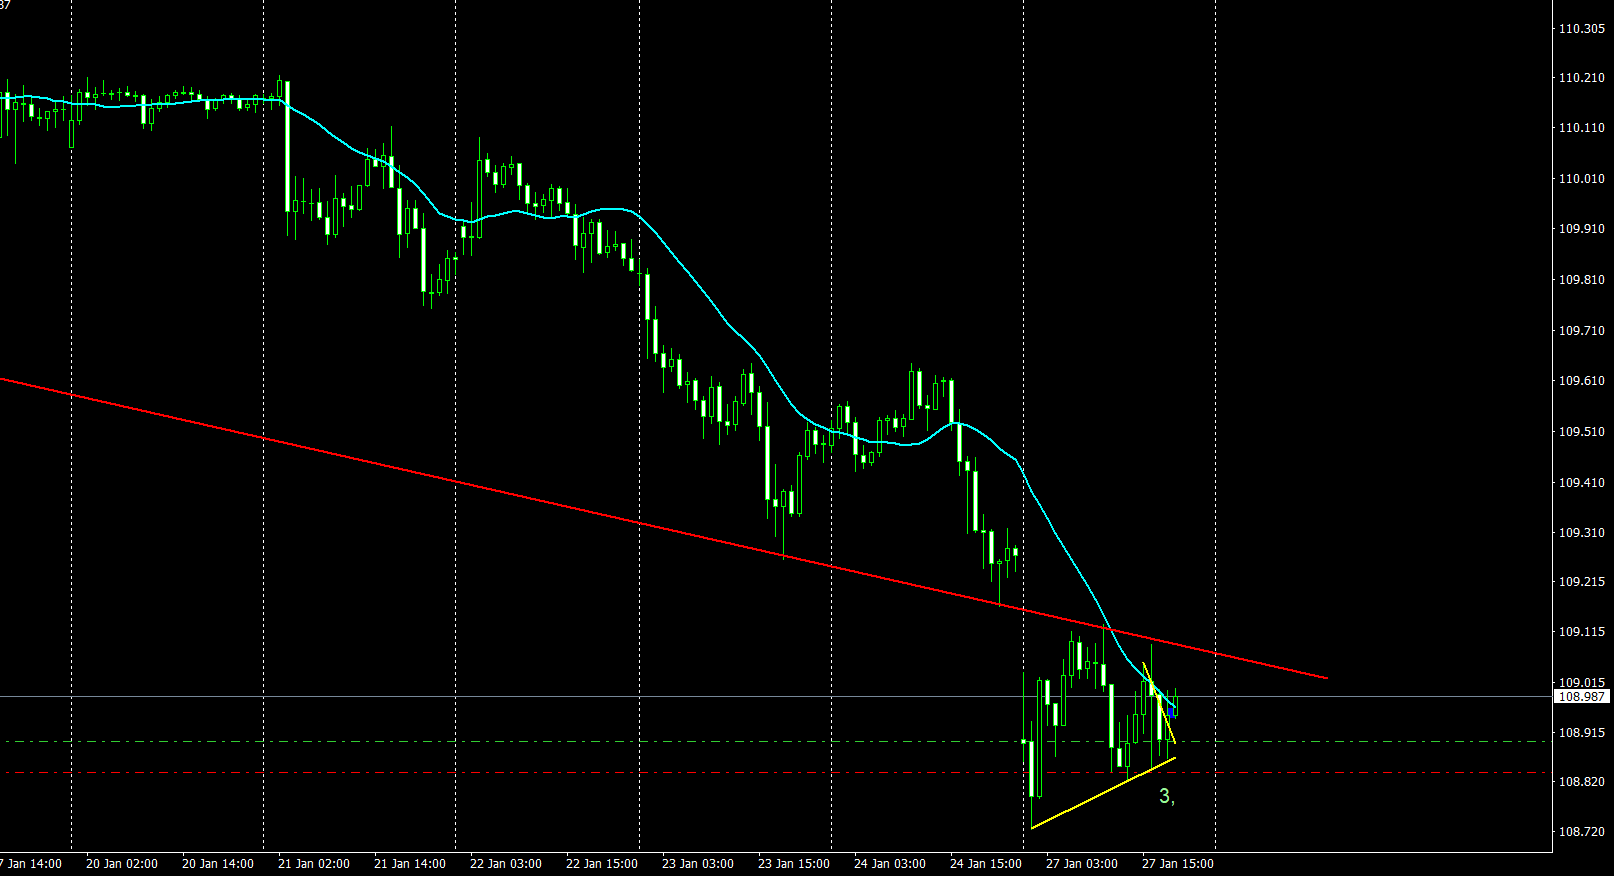Click time label 27 Jan 15:00
The image size is (1614, 876).
coord(1178,864)
